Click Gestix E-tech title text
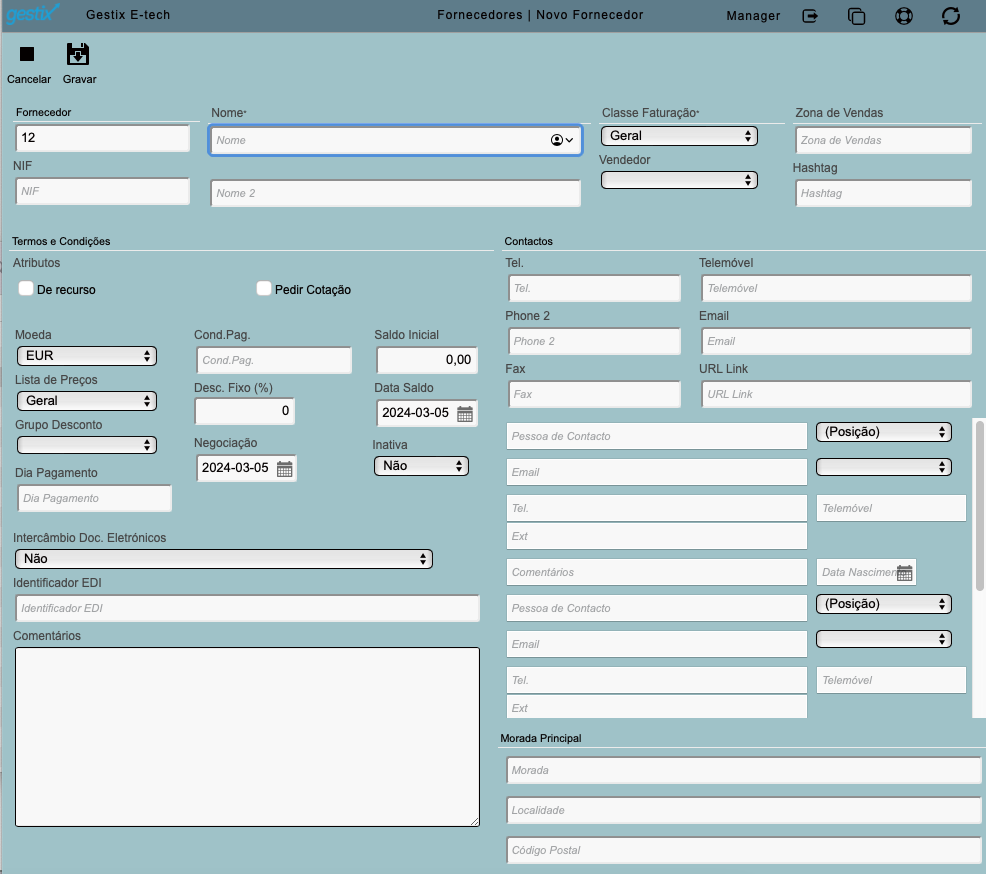 (x=128, y=15)
